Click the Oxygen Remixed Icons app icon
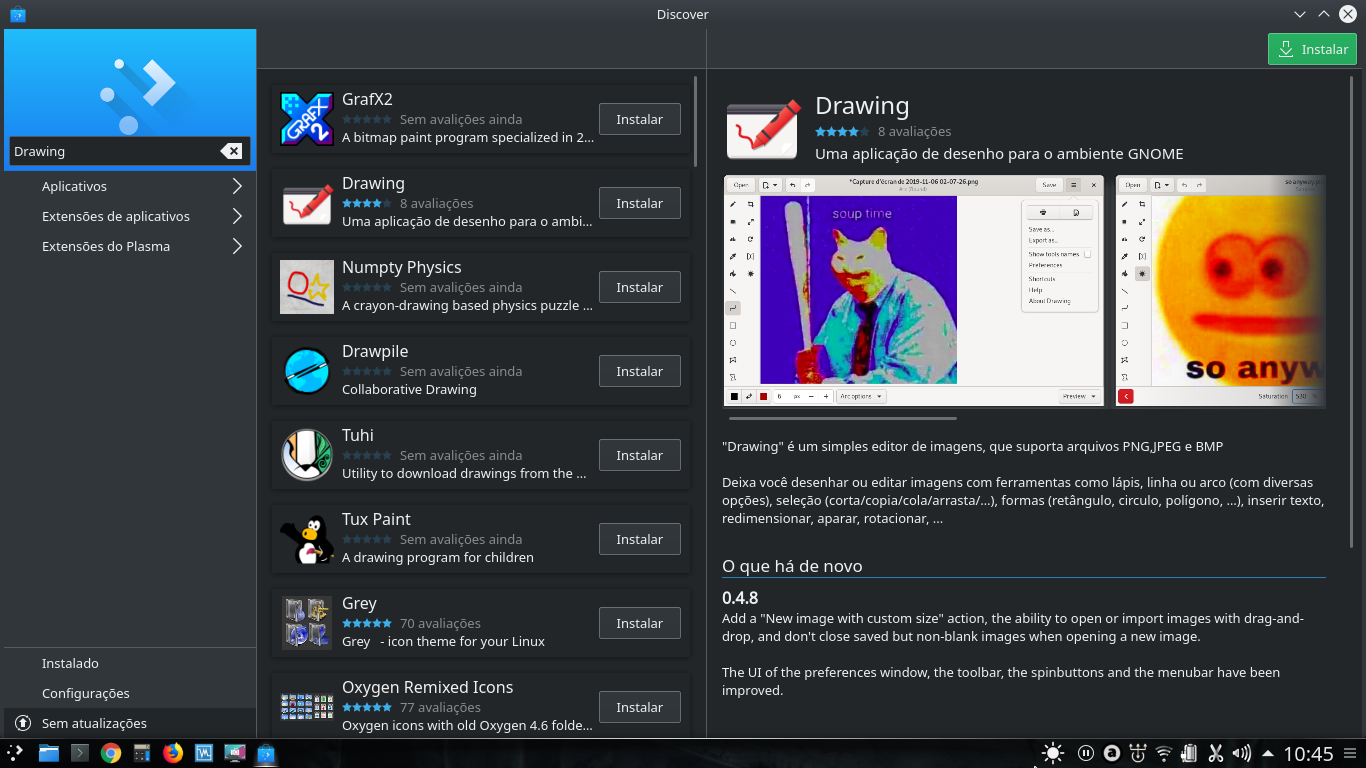Viewport: 1366px width, 768px height. coord(306,705)
